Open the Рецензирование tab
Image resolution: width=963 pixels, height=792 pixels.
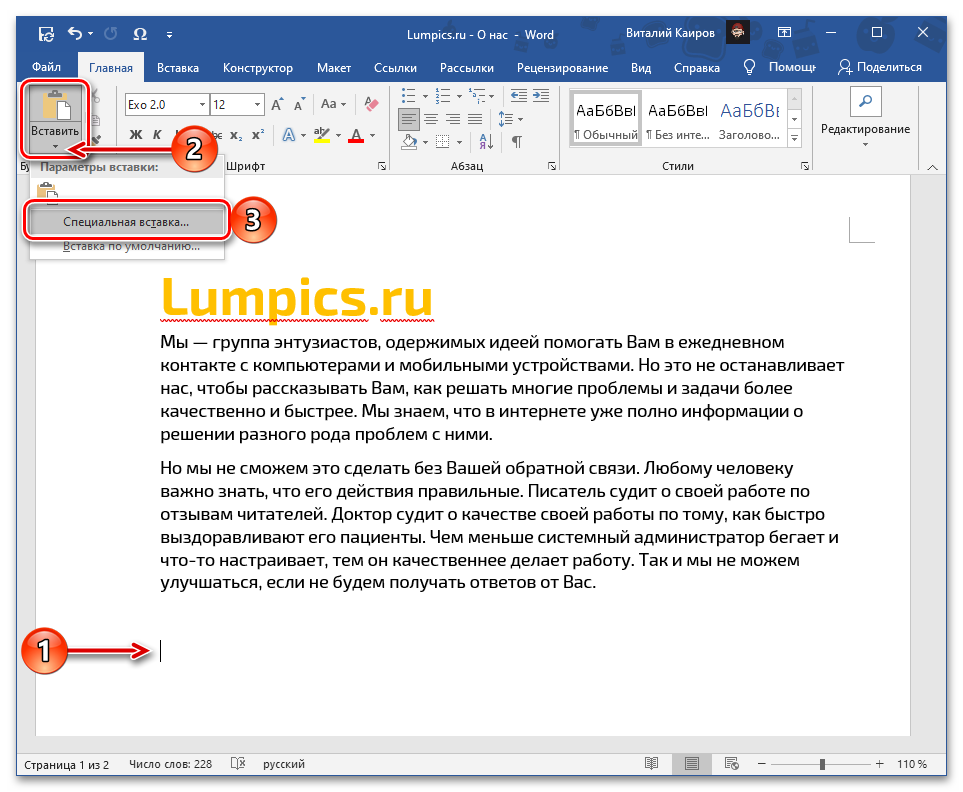tap(562, 68)
